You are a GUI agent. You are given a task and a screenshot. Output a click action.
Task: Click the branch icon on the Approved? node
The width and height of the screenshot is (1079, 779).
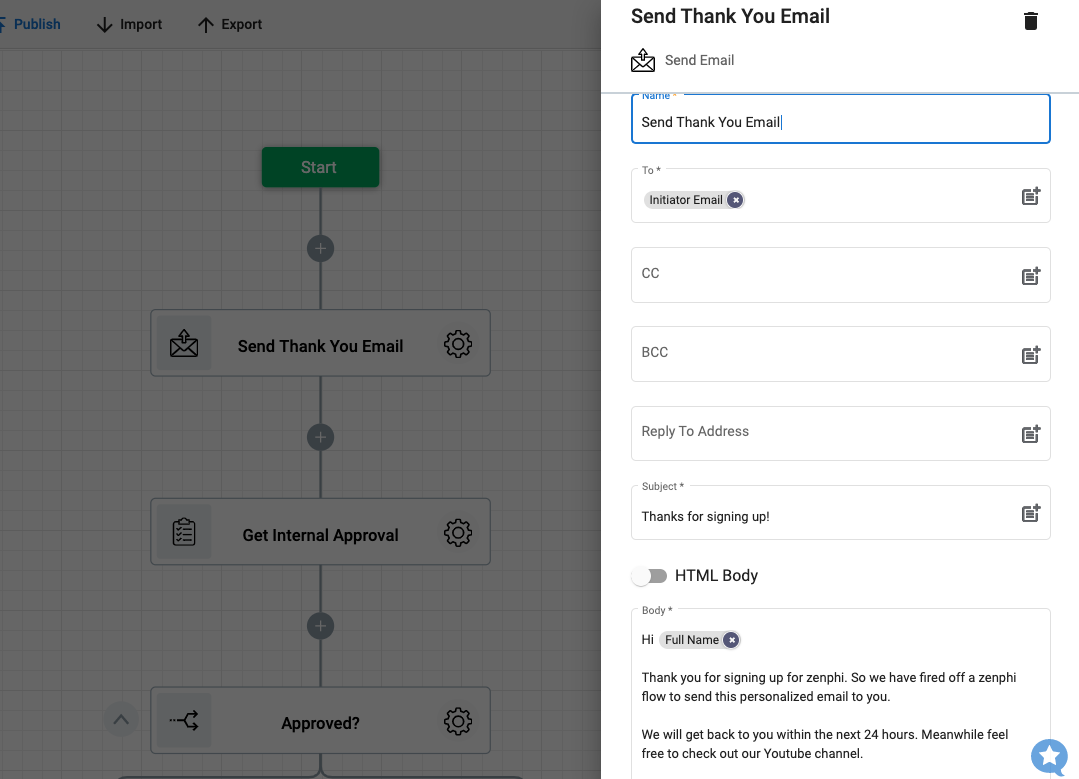[x=184, y=721]
